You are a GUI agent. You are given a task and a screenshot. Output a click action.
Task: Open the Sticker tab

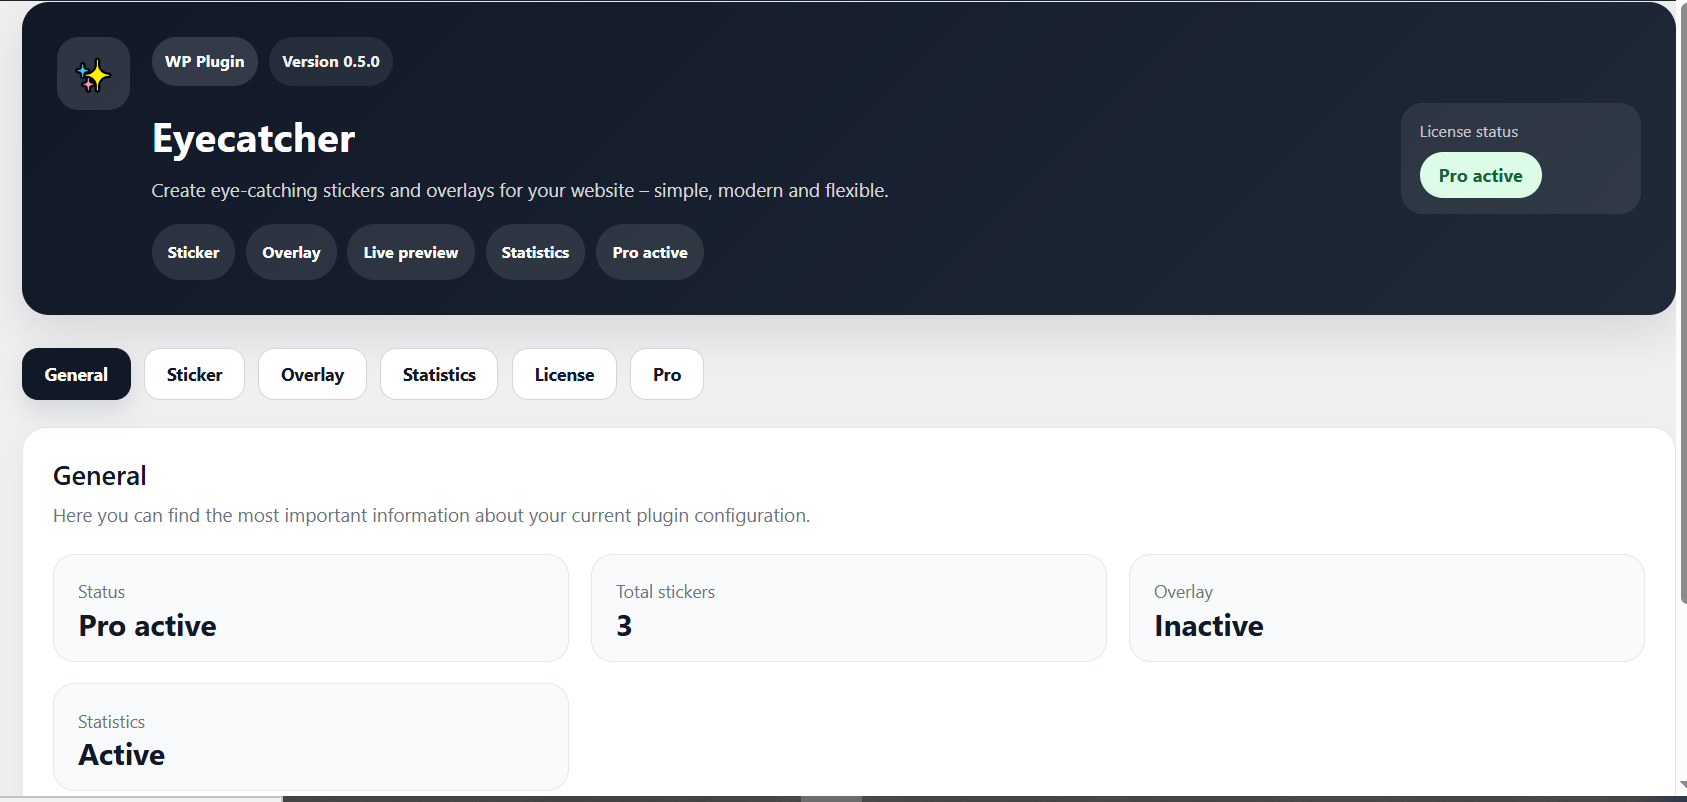tap(194, 375)
